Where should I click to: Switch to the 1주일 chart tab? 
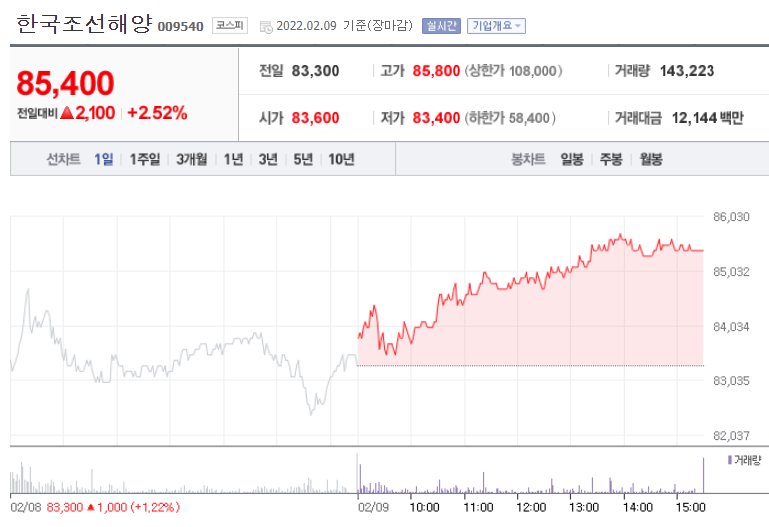(x=145, y=159)
